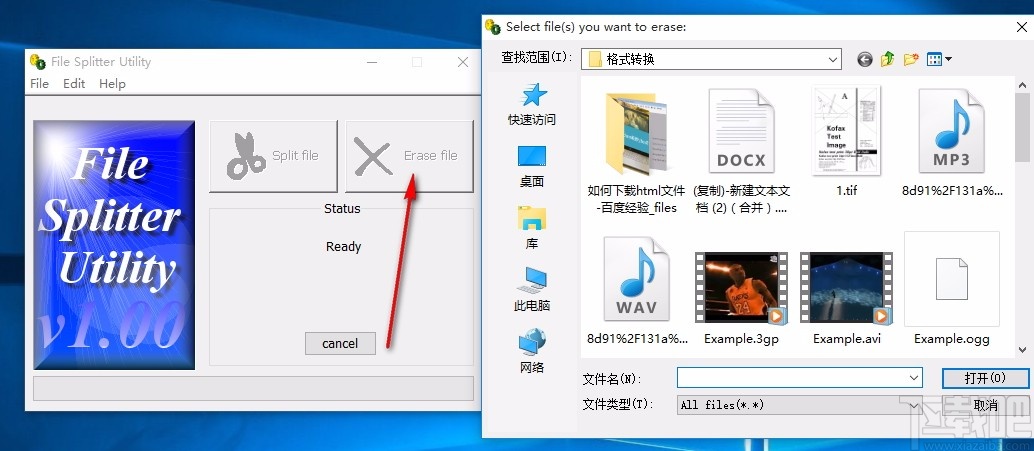Click the 取消 button
Image resolution: width=1034 pixels, height=451 pixels.
985,405
